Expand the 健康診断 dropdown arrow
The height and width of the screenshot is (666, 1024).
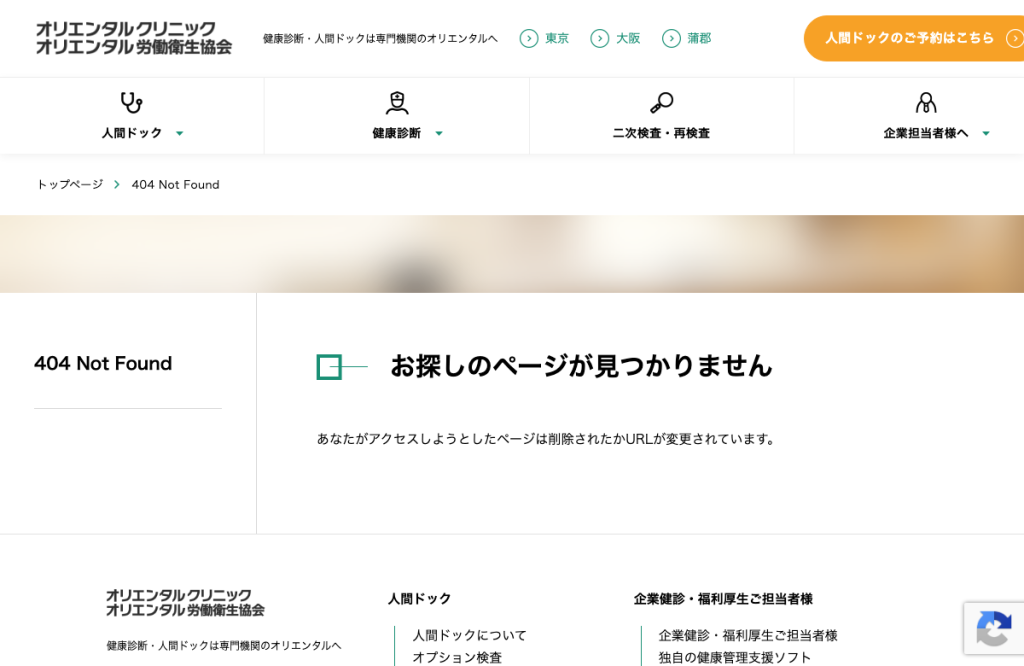[439, 133]
